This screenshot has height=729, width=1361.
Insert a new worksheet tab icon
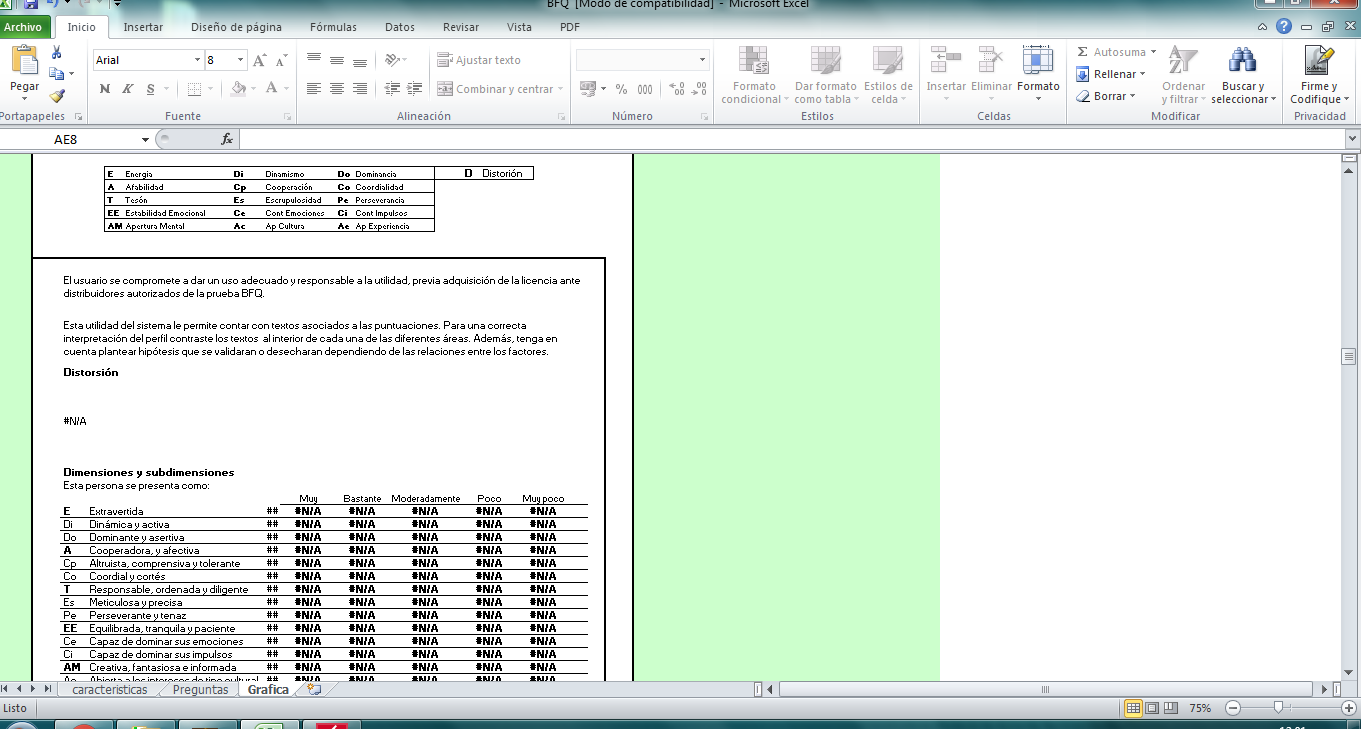tap(314, 690)
